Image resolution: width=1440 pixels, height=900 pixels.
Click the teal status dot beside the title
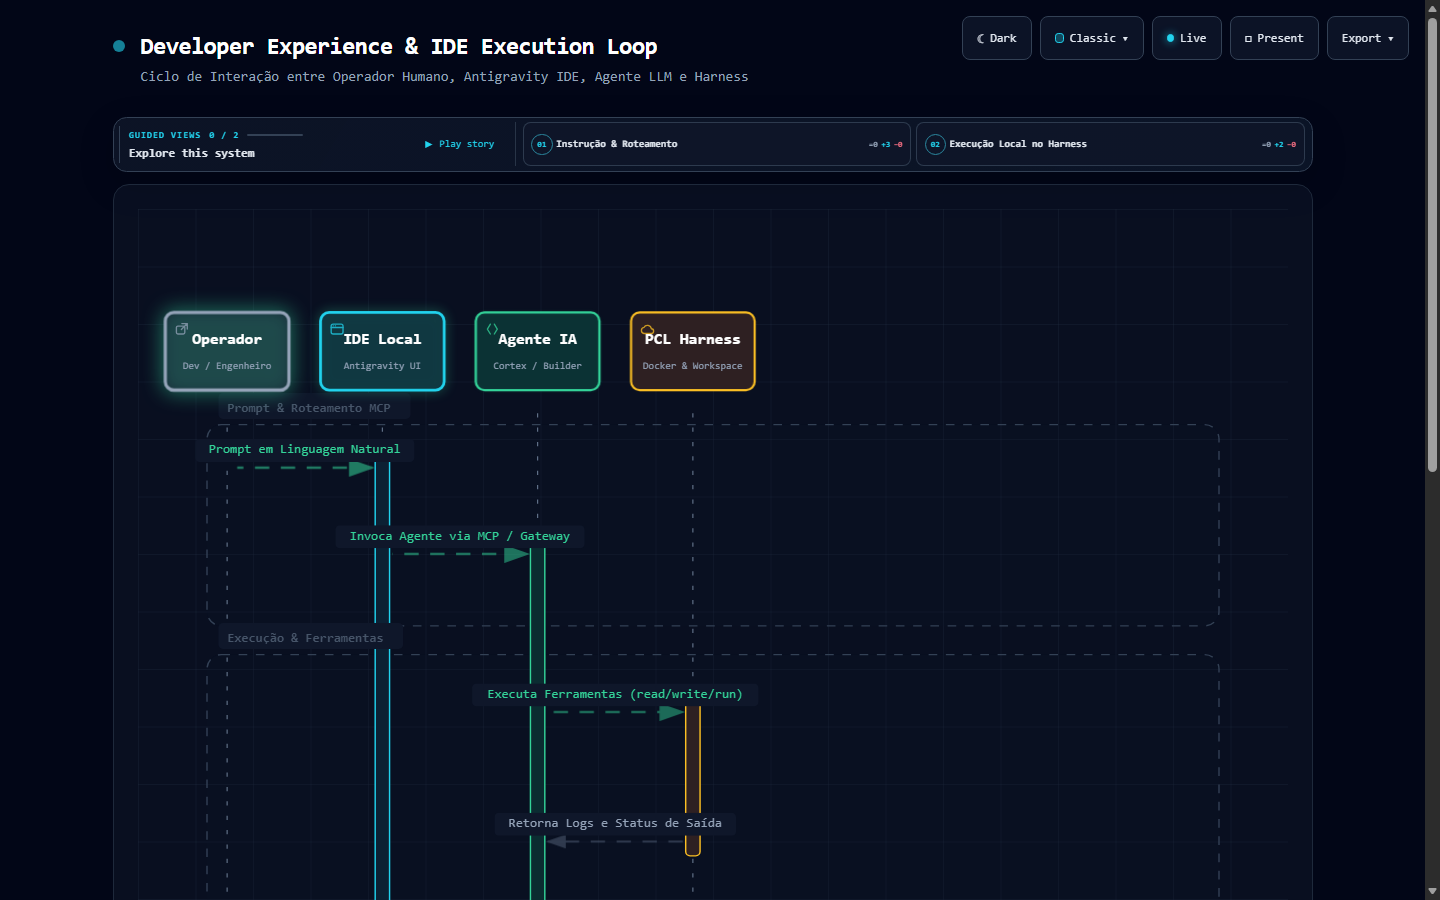119,46
